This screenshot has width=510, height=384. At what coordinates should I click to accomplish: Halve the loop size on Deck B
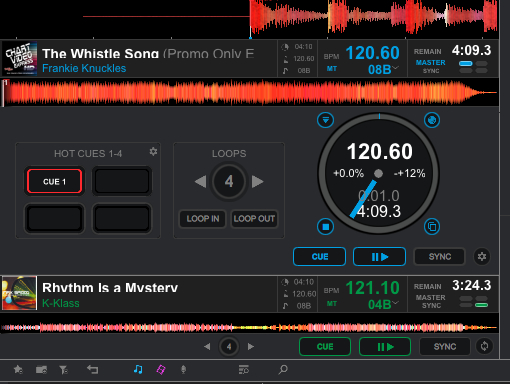click(x=207, y=347)
